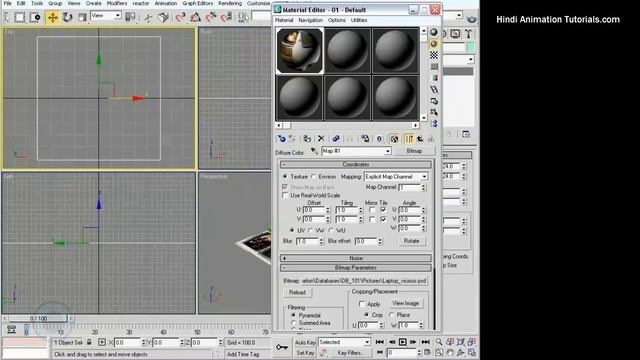
Task: Click the Rotate button
Action: (x=411, y=241)
